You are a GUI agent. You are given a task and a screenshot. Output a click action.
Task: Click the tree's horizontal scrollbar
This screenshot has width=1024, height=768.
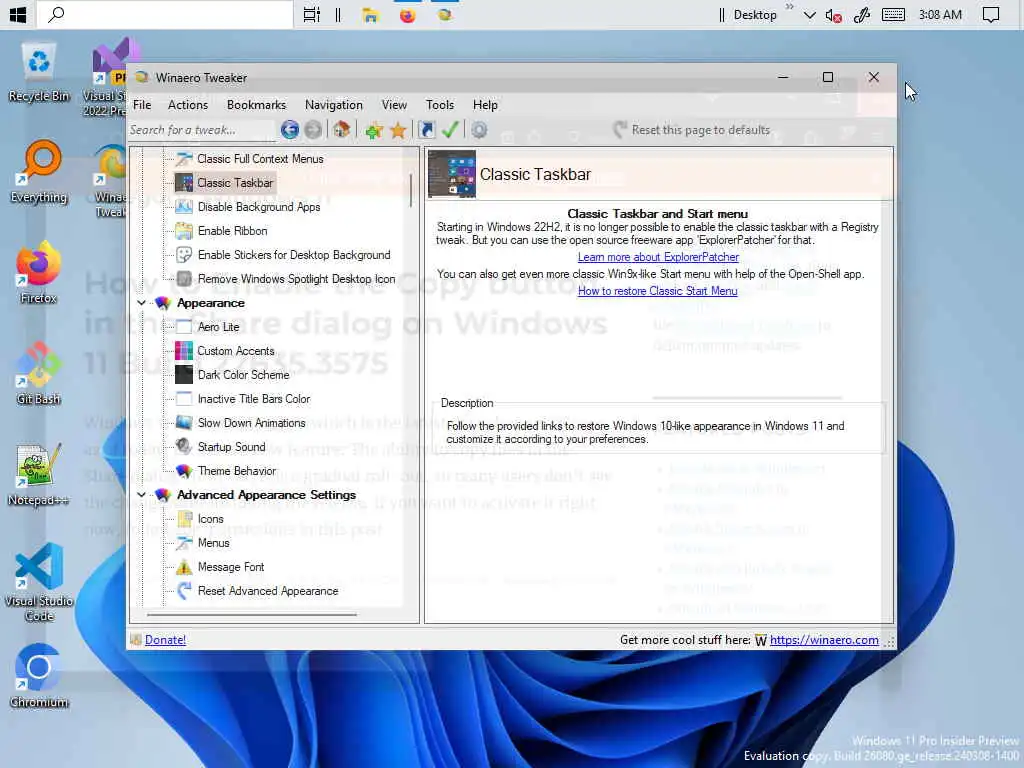click(252, 615)
